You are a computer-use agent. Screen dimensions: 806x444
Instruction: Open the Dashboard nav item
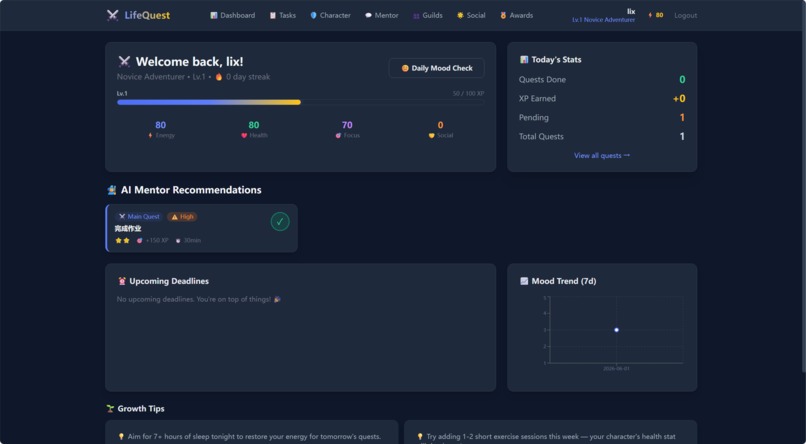click(232, 15)
